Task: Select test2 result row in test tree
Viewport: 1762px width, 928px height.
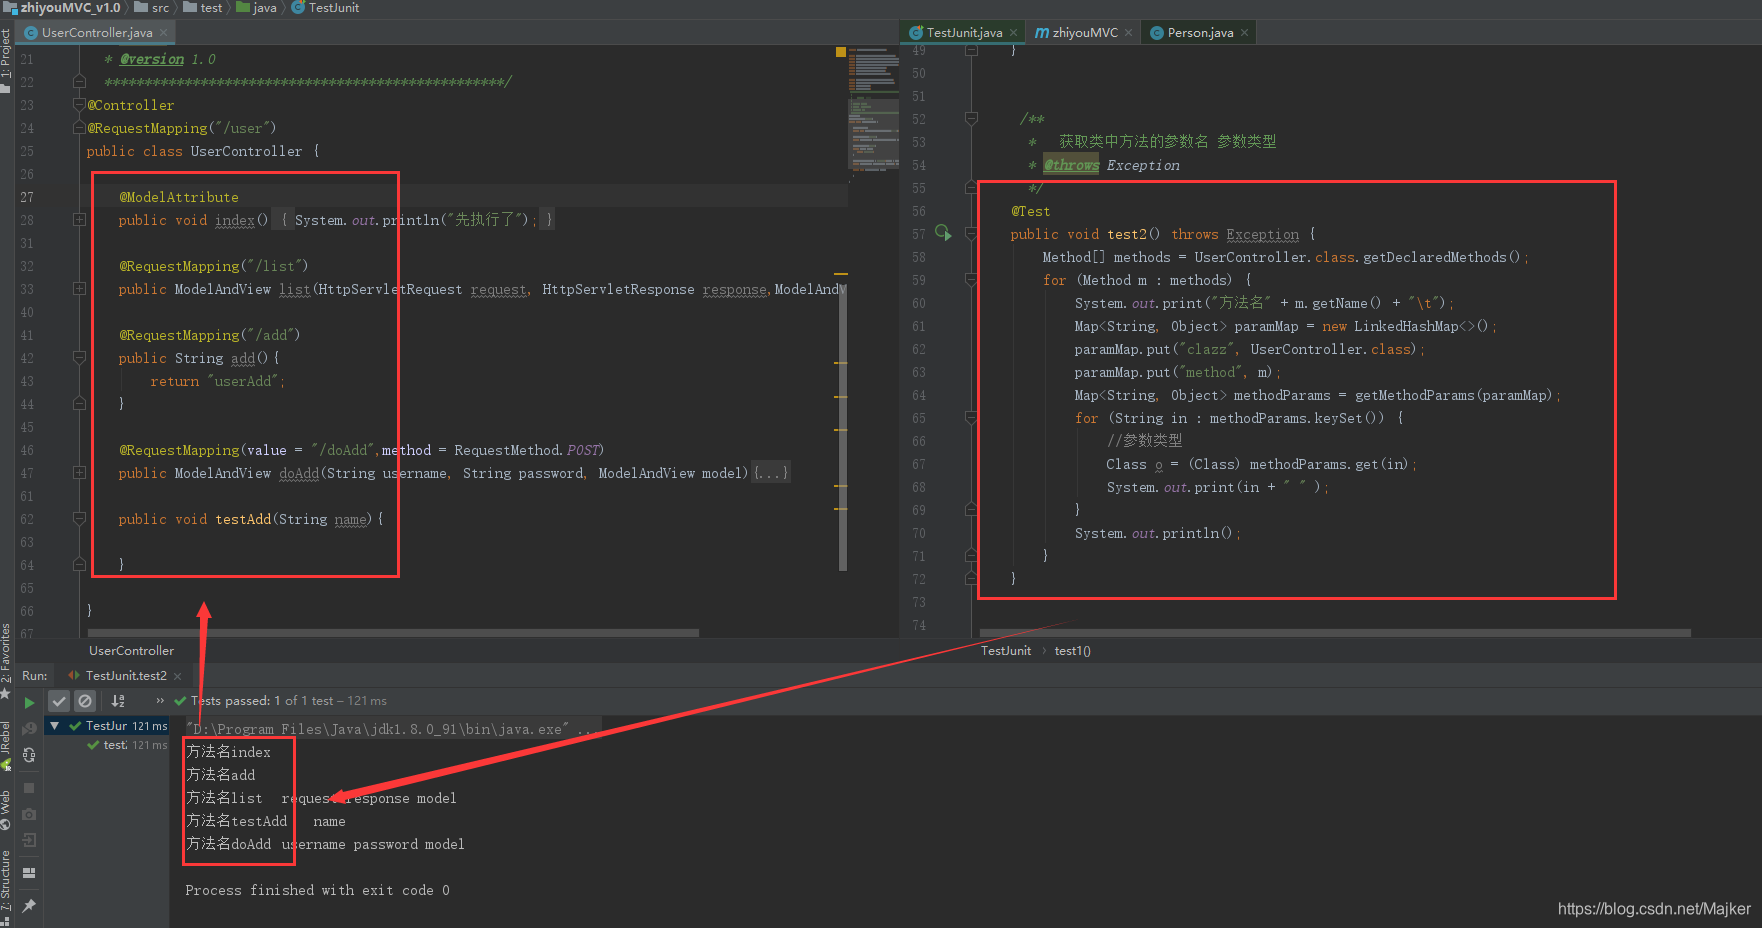Action: [127, 745]
